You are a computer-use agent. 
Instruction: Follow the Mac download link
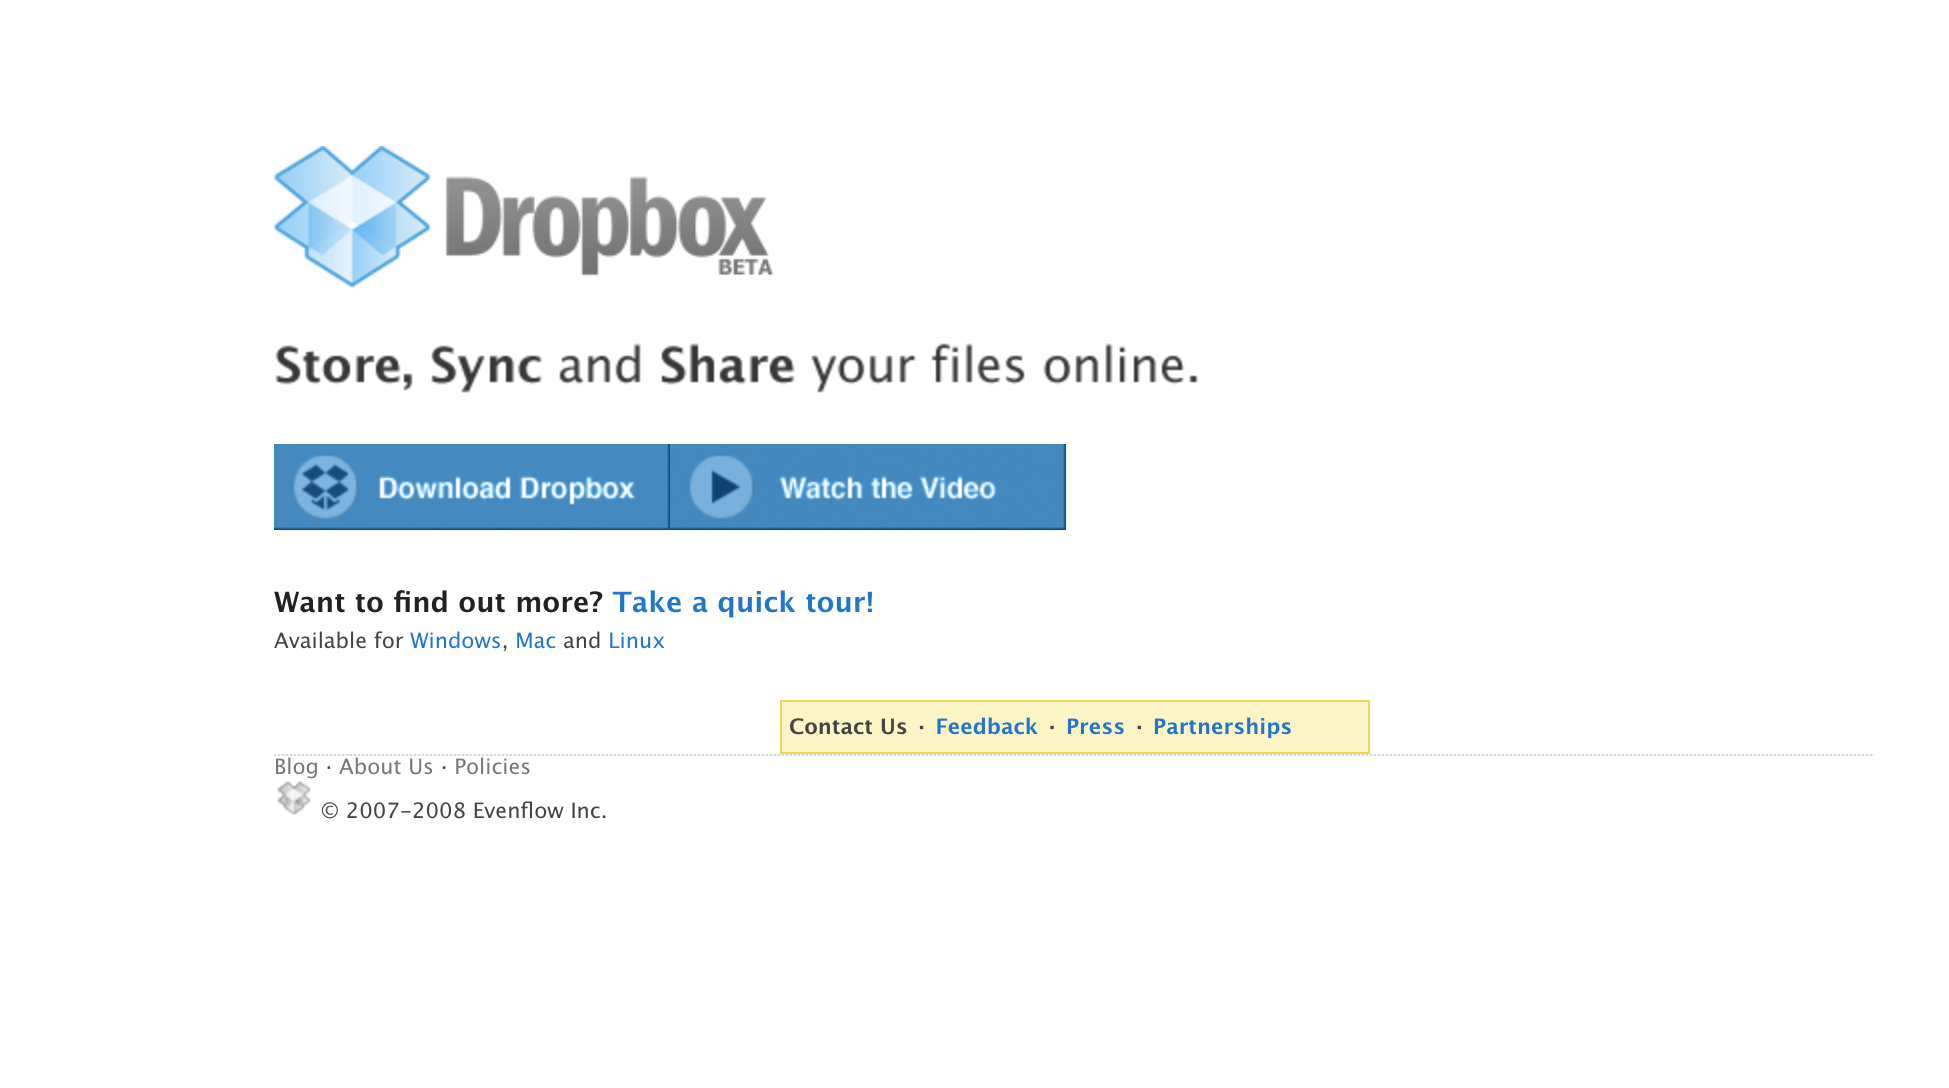(535, 641)
